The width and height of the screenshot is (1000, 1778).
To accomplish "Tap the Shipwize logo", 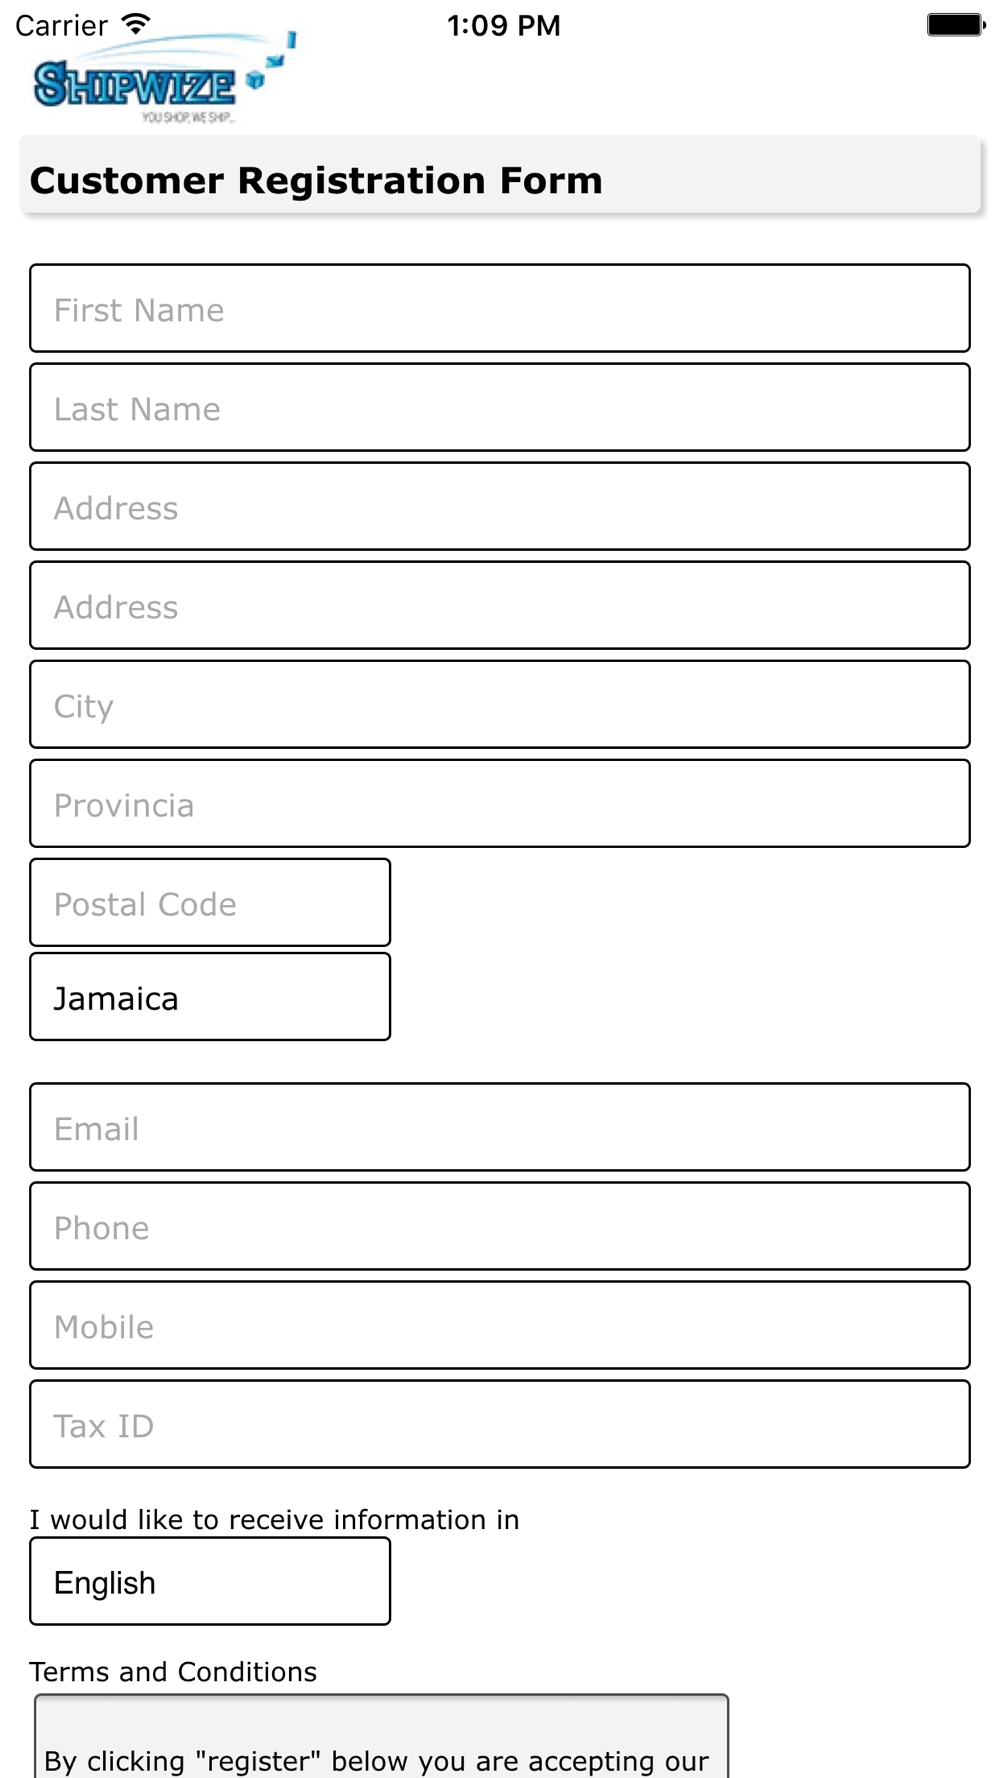I will (164, 78).
